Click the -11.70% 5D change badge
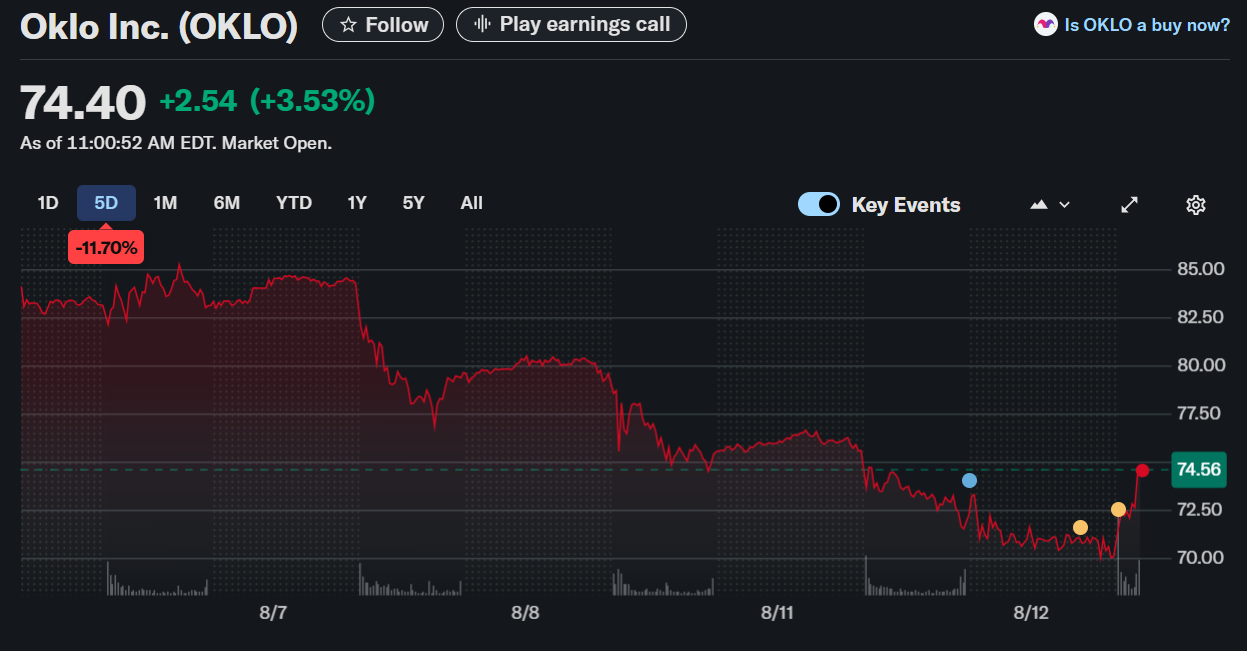The height and width of the screenshot is (651, 1247). point(106,247)
